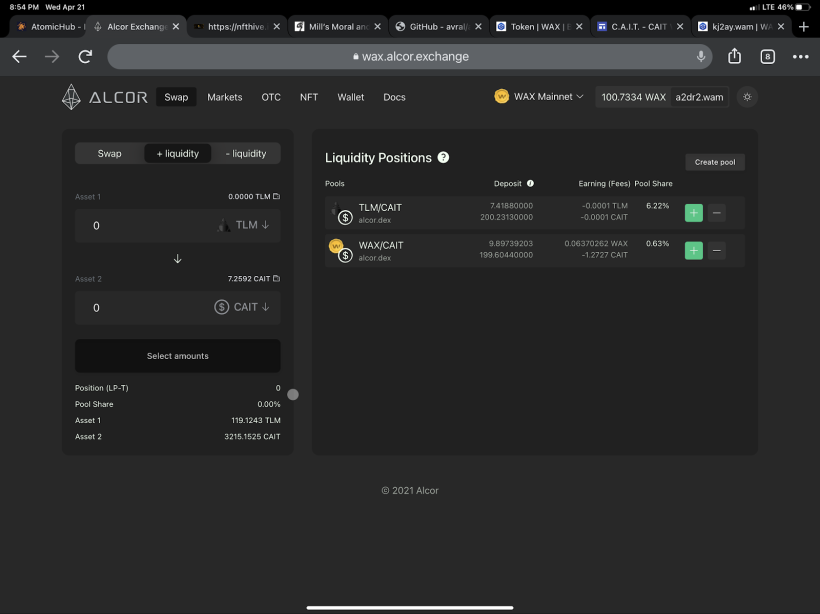This screenshot has width=820, height=614.
Task: Select the + liquidity tab
Action: tap(178, 153)
